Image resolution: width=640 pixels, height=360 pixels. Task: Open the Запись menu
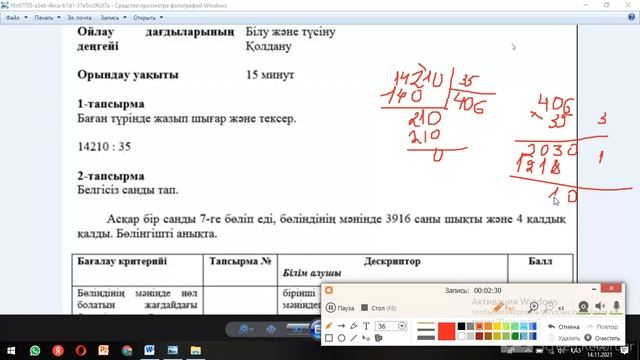pyautogui.click(x=113, y=18)
